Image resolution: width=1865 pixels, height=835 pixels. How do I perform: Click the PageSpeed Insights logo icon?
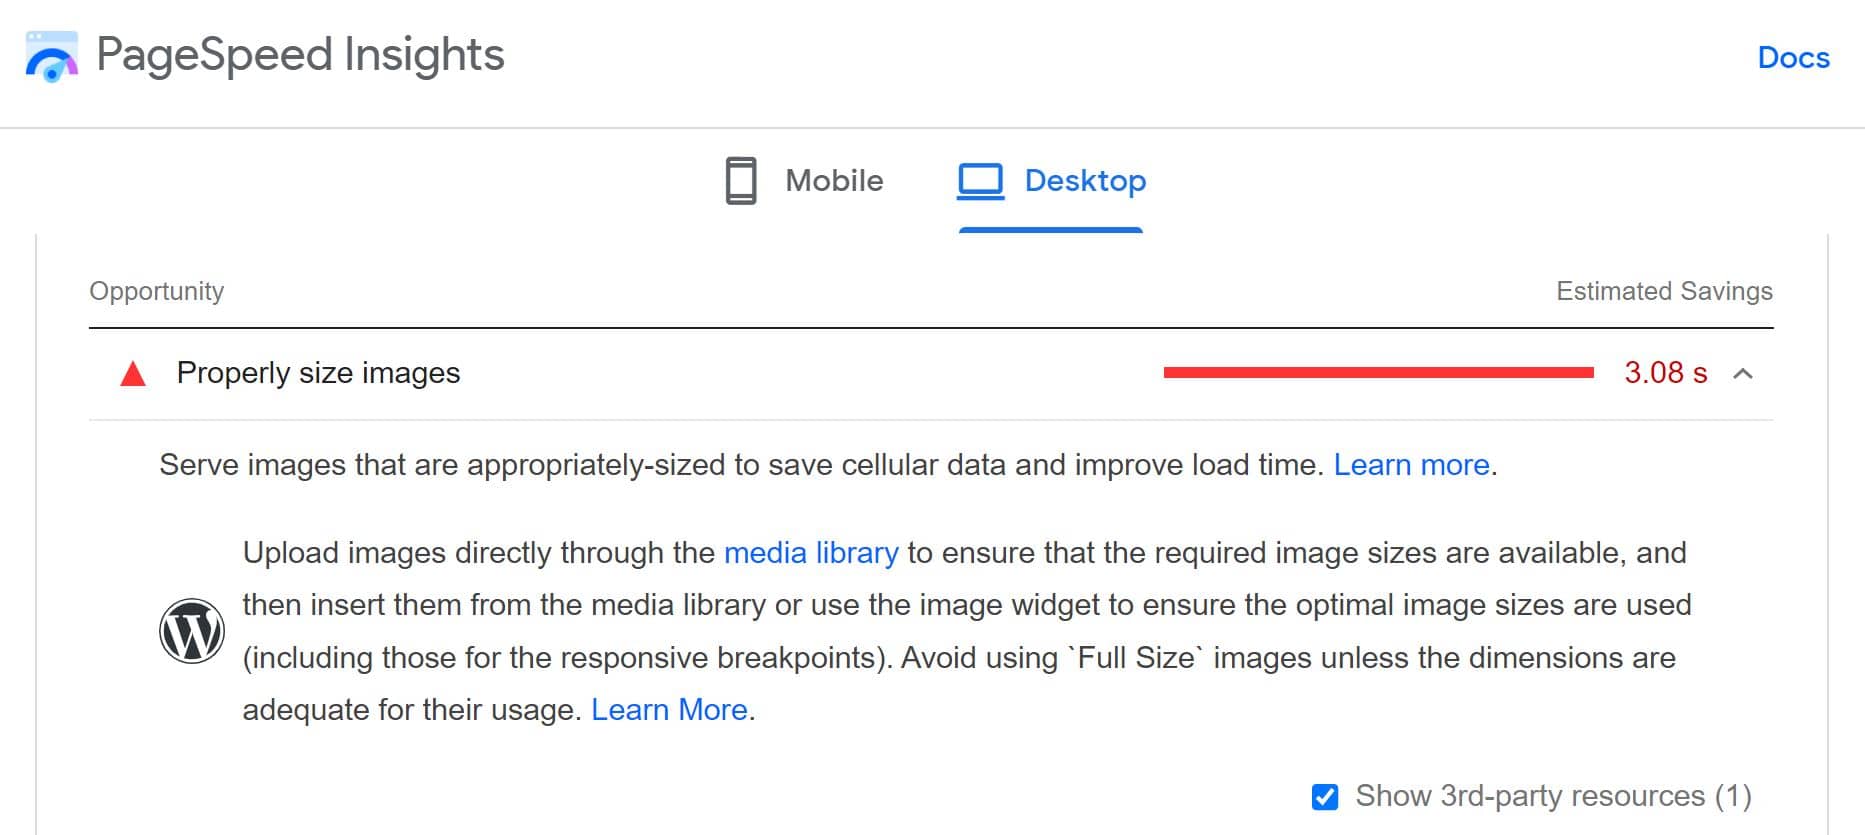point(51,57)
